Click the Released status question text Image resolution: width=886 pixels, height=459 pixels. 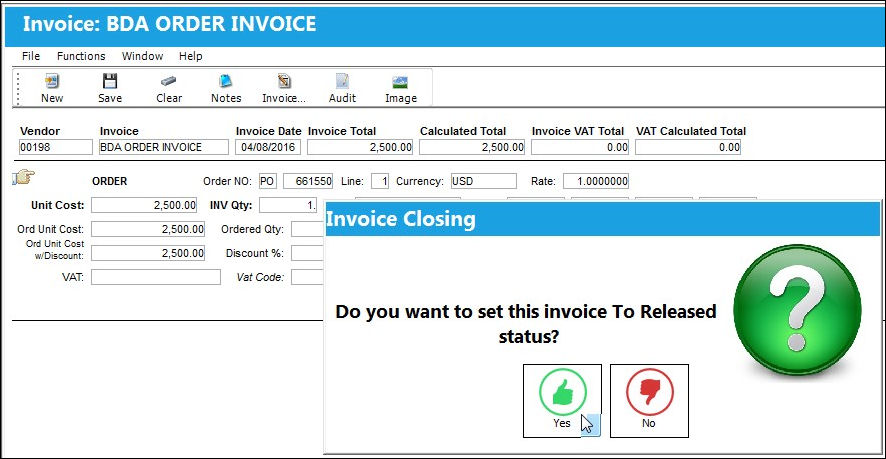pos(526,324)
